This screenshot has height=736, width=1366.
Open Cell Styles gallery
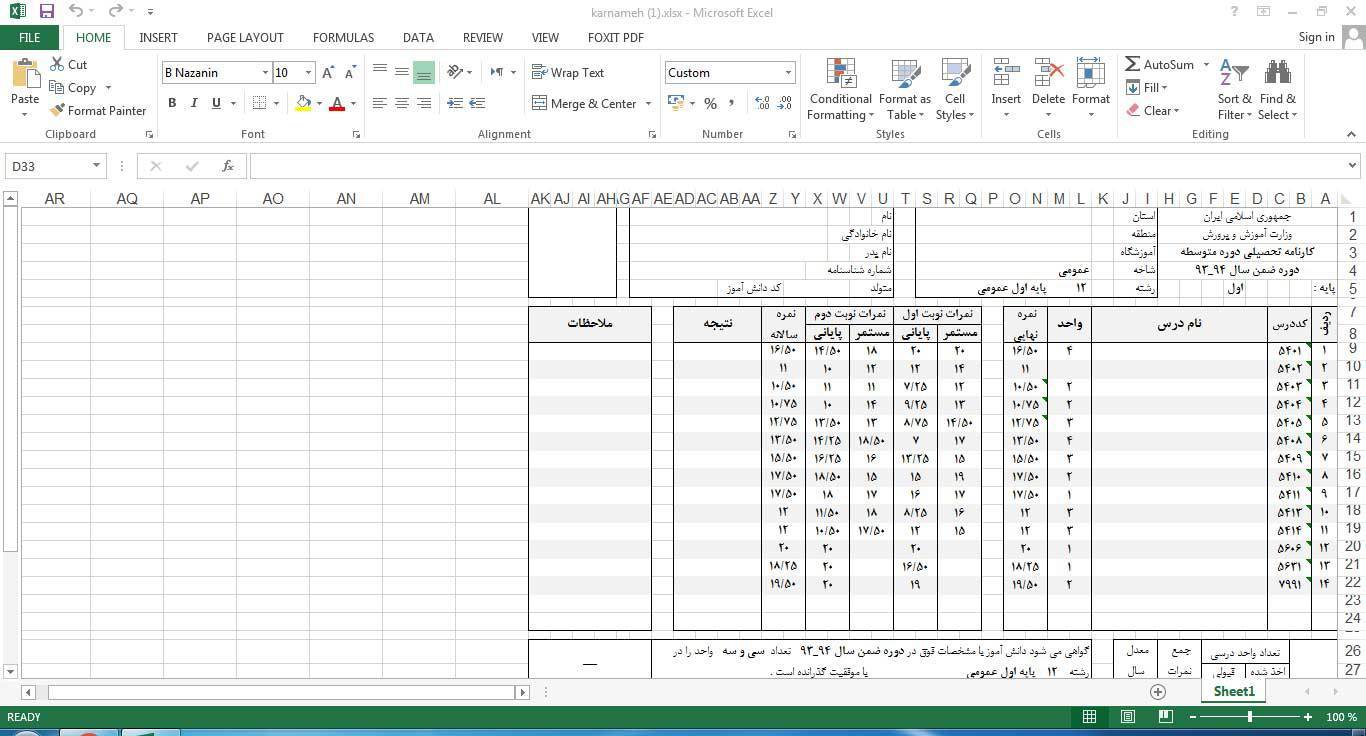point(955,90)
